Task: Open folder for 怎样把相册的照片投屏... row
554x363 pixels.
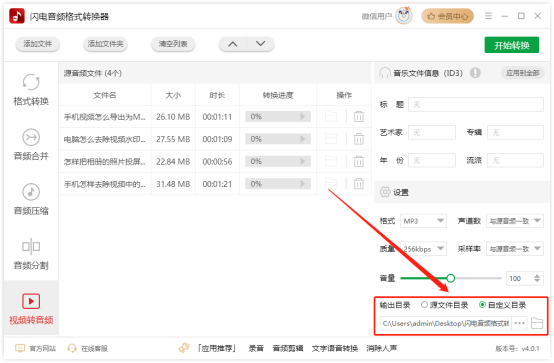Action: pyautogui.click(x=331, y=161)
